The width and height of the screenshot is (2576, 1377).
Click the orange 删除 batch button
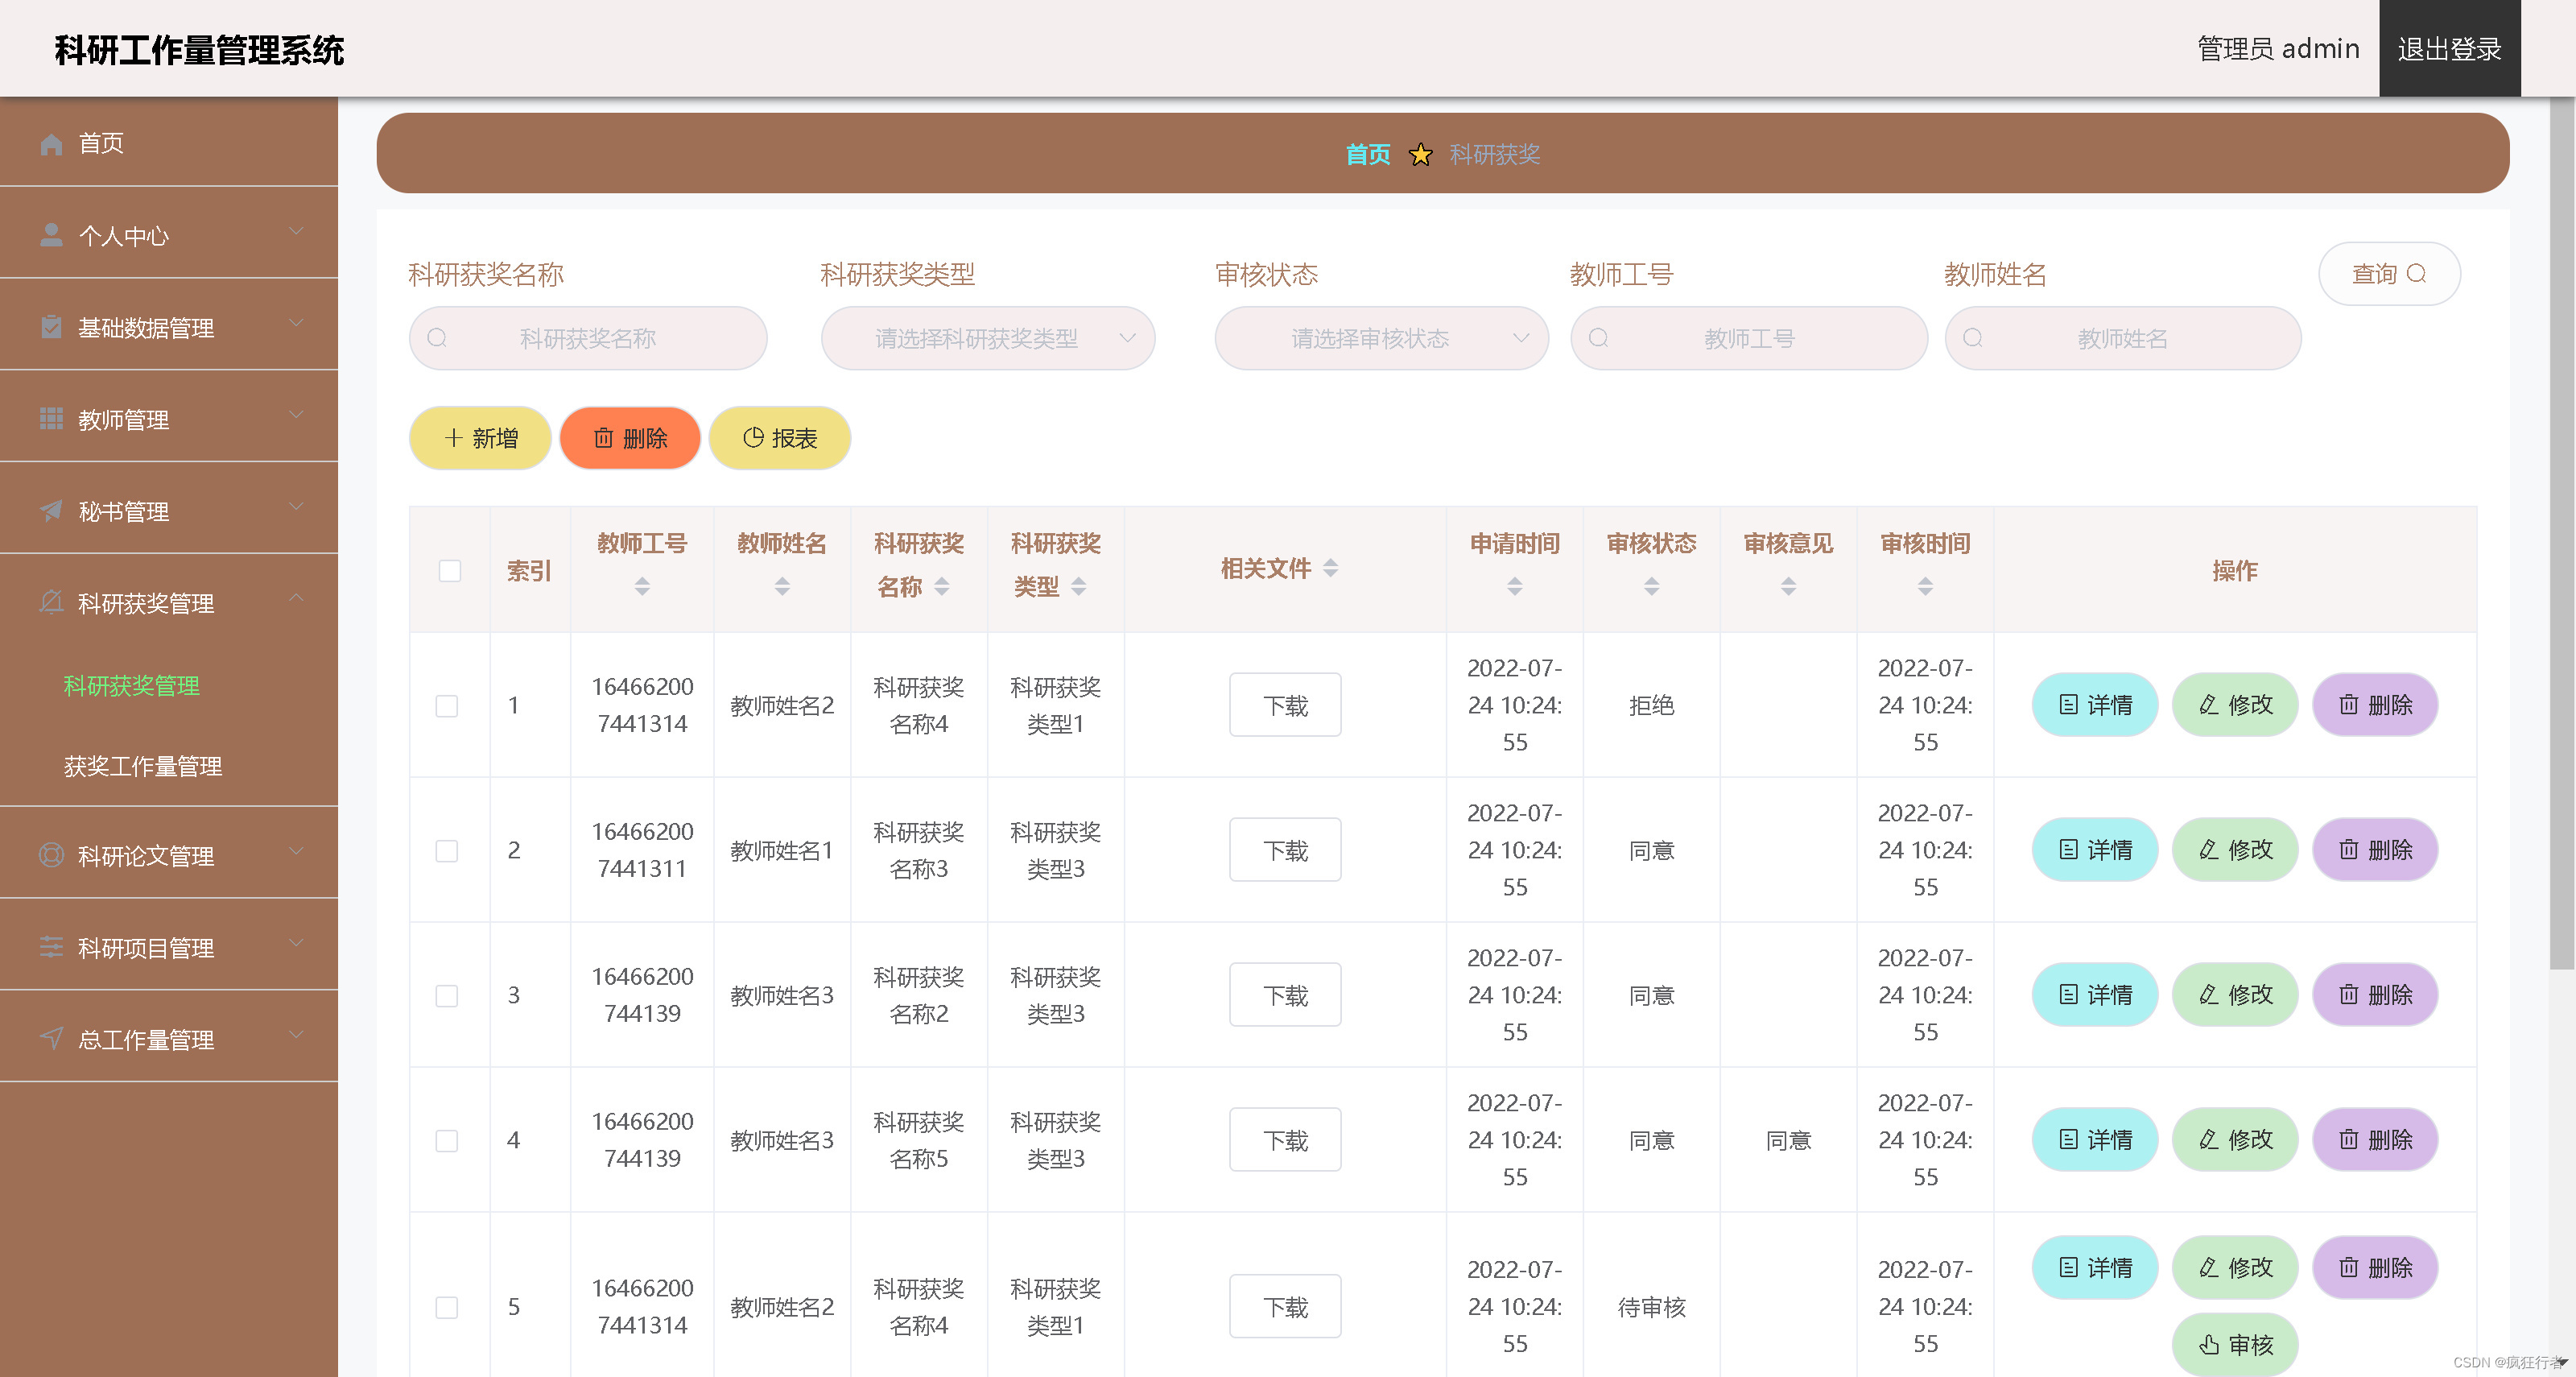(x=630, y=438)
